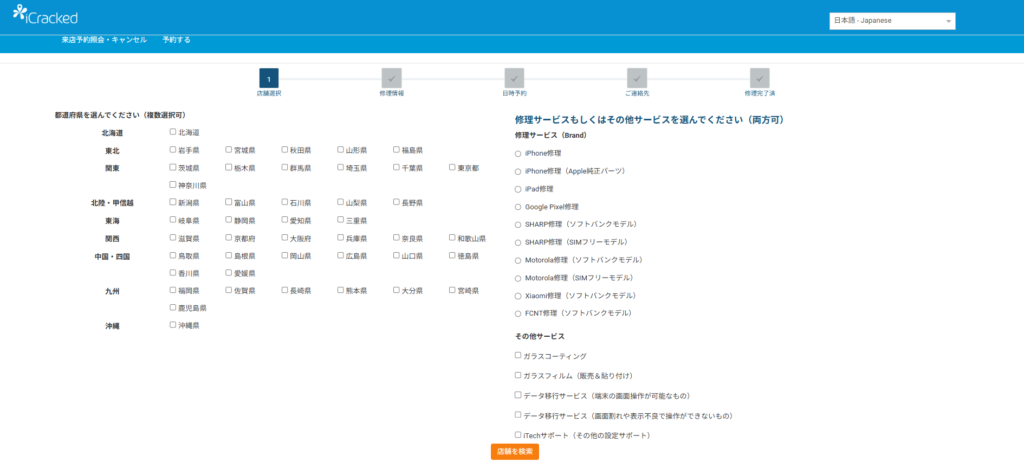This screenshot has height=468, width=1024.
Task: Tick the 大阪府 checkbox
Action: (285, 238)
